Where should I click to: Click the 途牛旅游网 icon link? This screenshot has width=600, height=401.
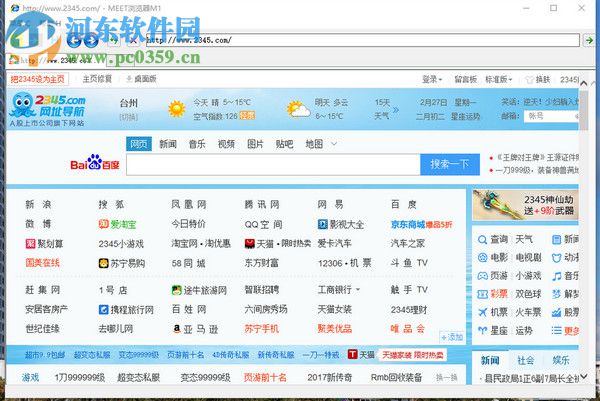[176, 290]
